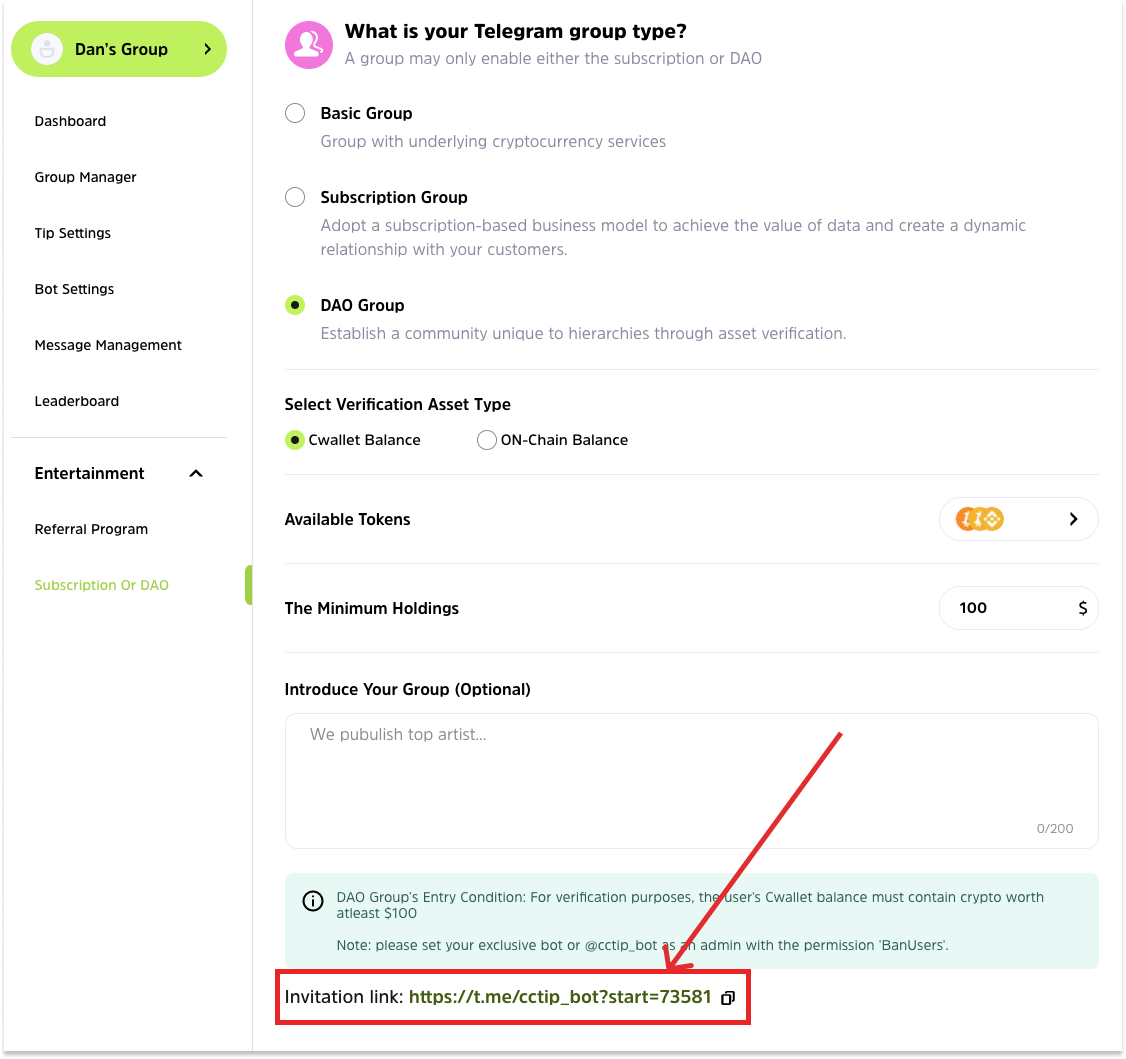
Task: Open the Referral Program page
Action: point(91,529)
